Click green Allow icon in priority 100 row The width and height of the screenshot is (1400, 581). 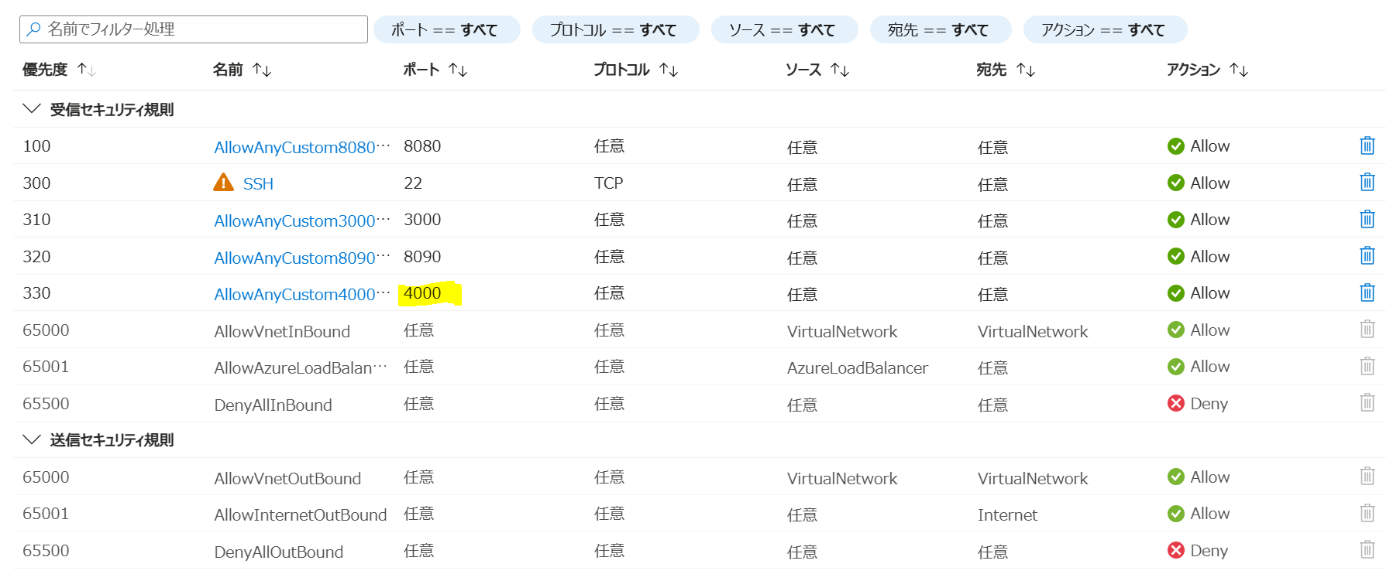(x=1176, y=146)
